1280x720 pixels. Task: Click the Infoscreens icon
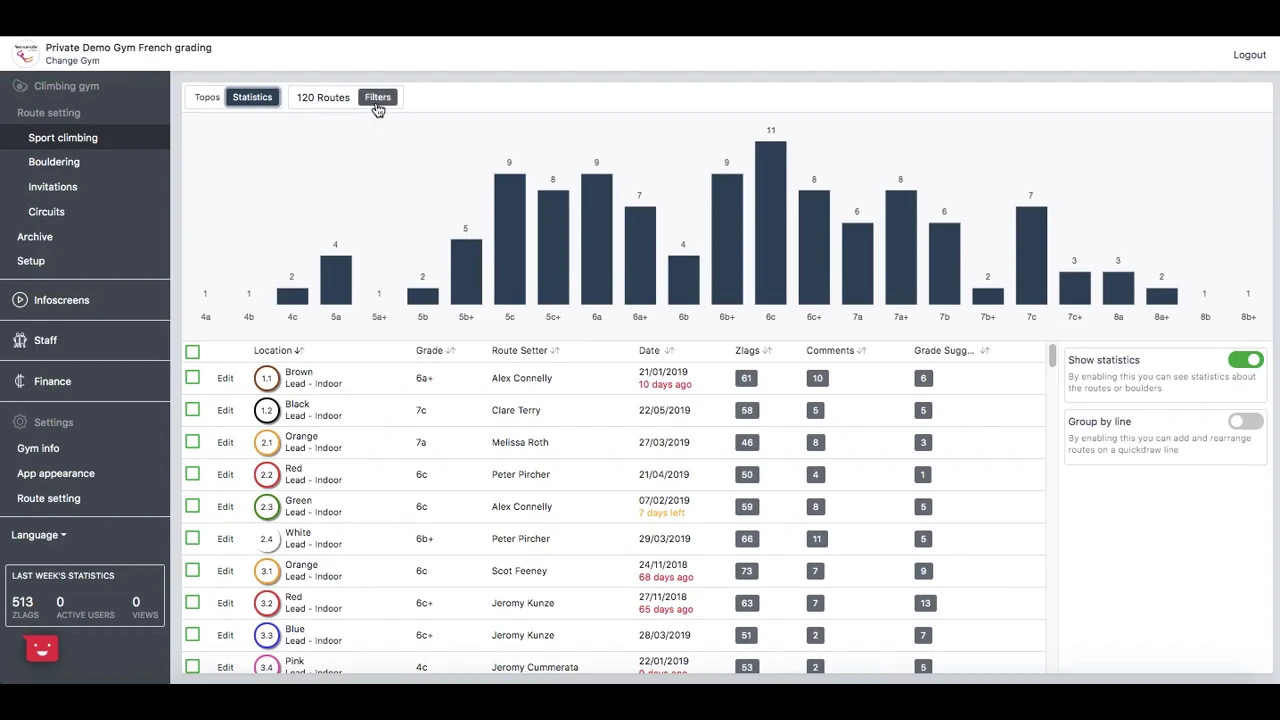click(20, 300)
